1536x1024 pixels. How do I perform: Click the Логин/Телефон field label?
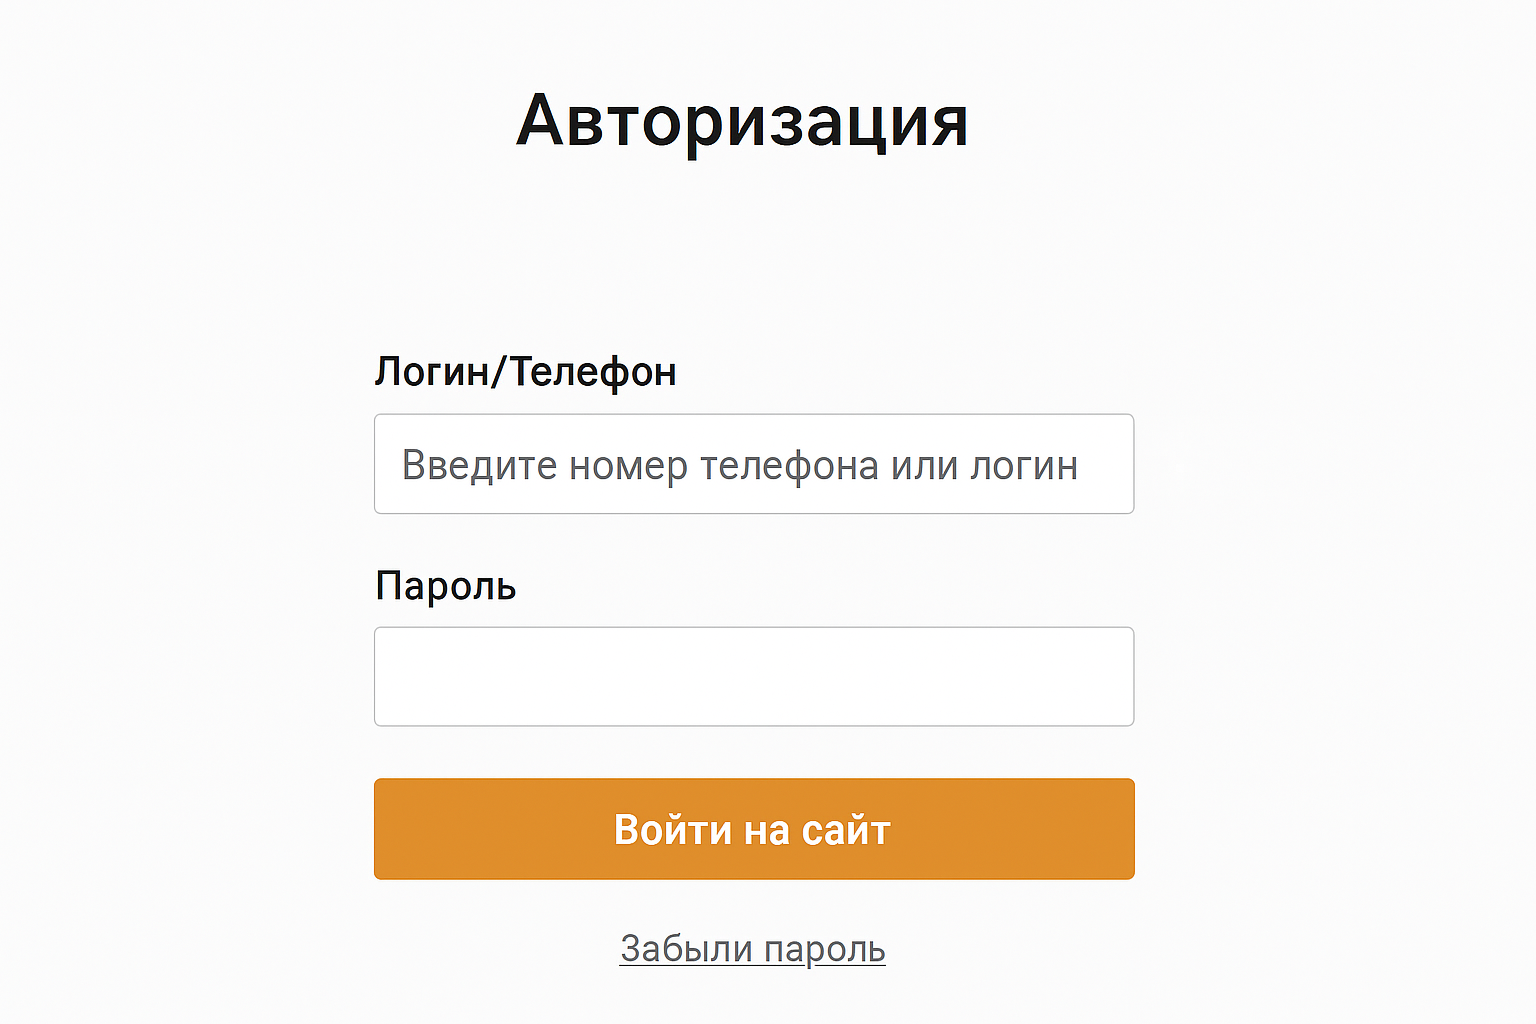click(x=526, y=372)
